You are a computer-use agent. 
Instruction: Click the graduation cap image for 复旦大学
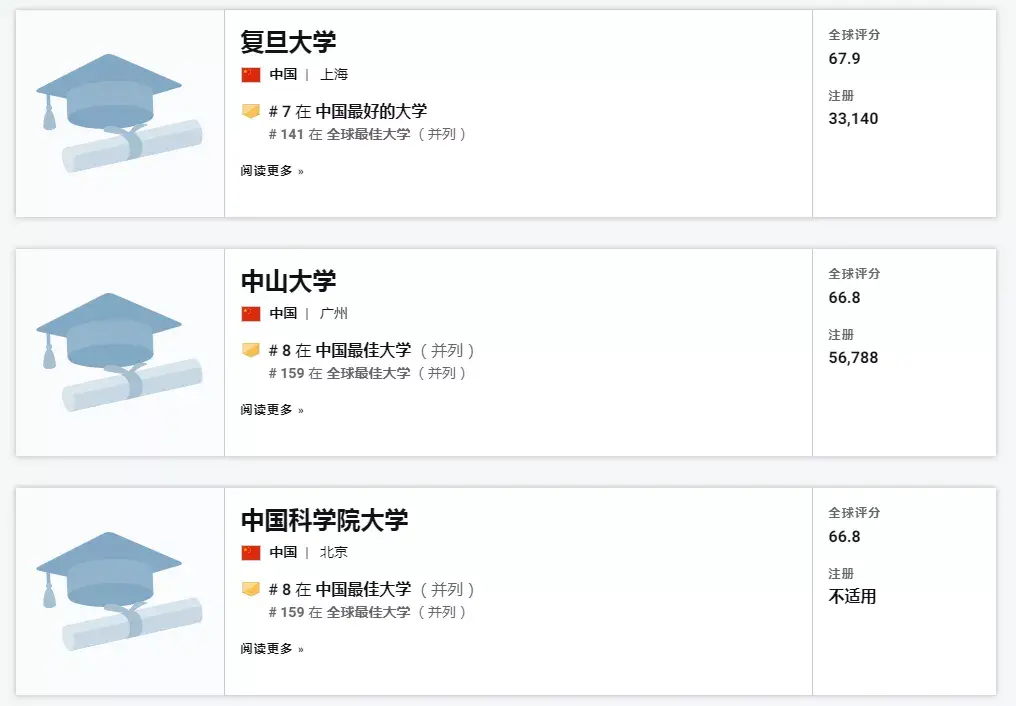point(119,113)
